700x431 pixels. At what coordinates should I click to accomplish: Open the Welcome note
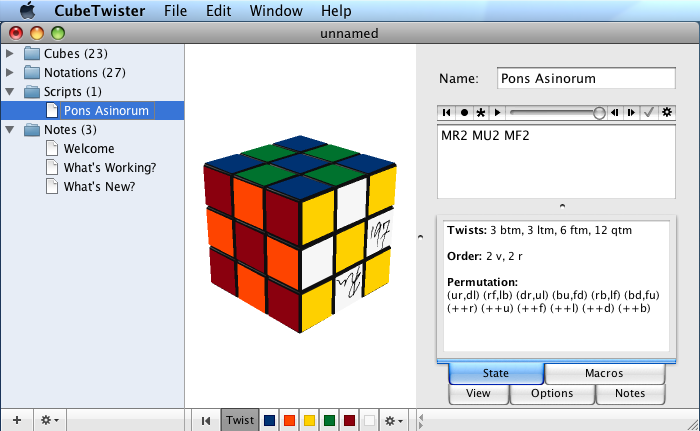coord(89,148)
